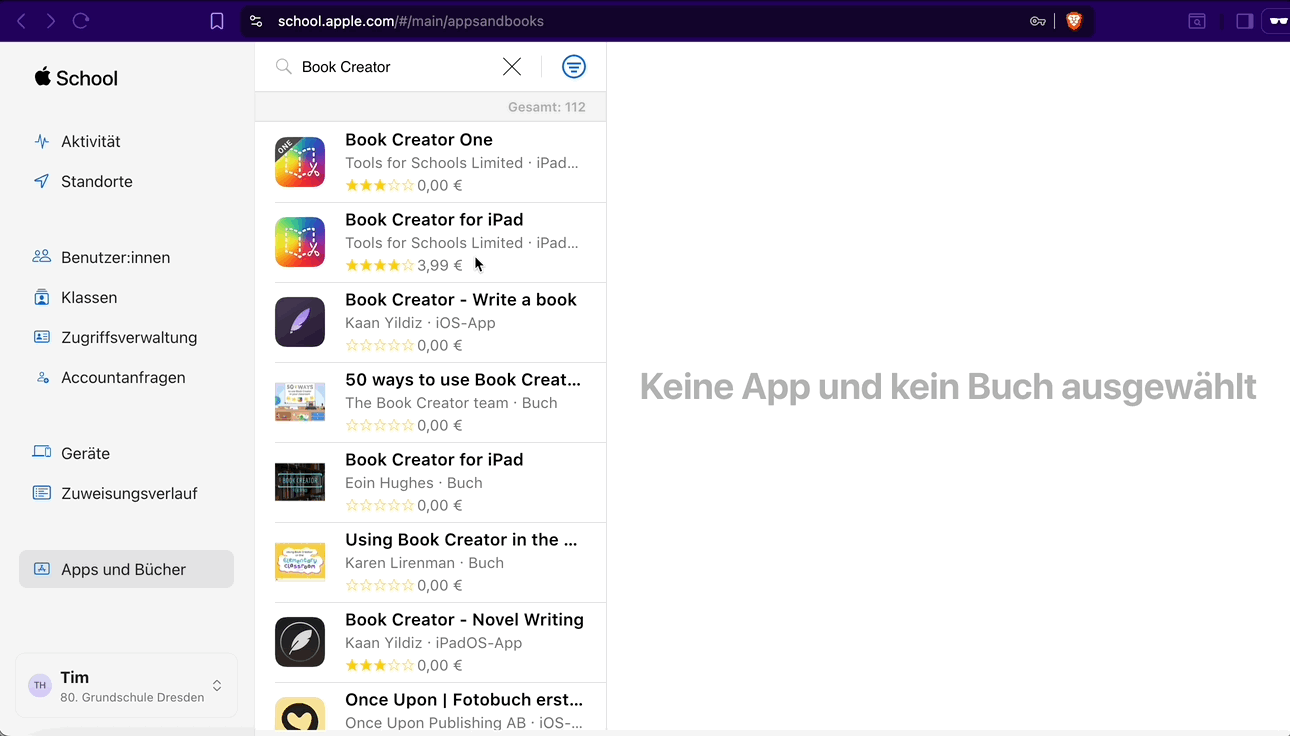Bookmark this page
This screenshot has width=1290, height=736.
click(217, 21)
